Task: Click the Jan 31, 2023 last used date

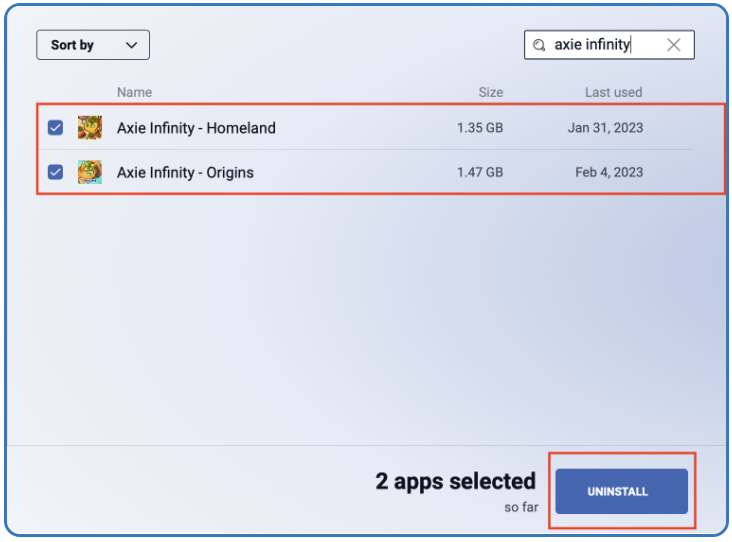Action: click(x=605, y=128)
